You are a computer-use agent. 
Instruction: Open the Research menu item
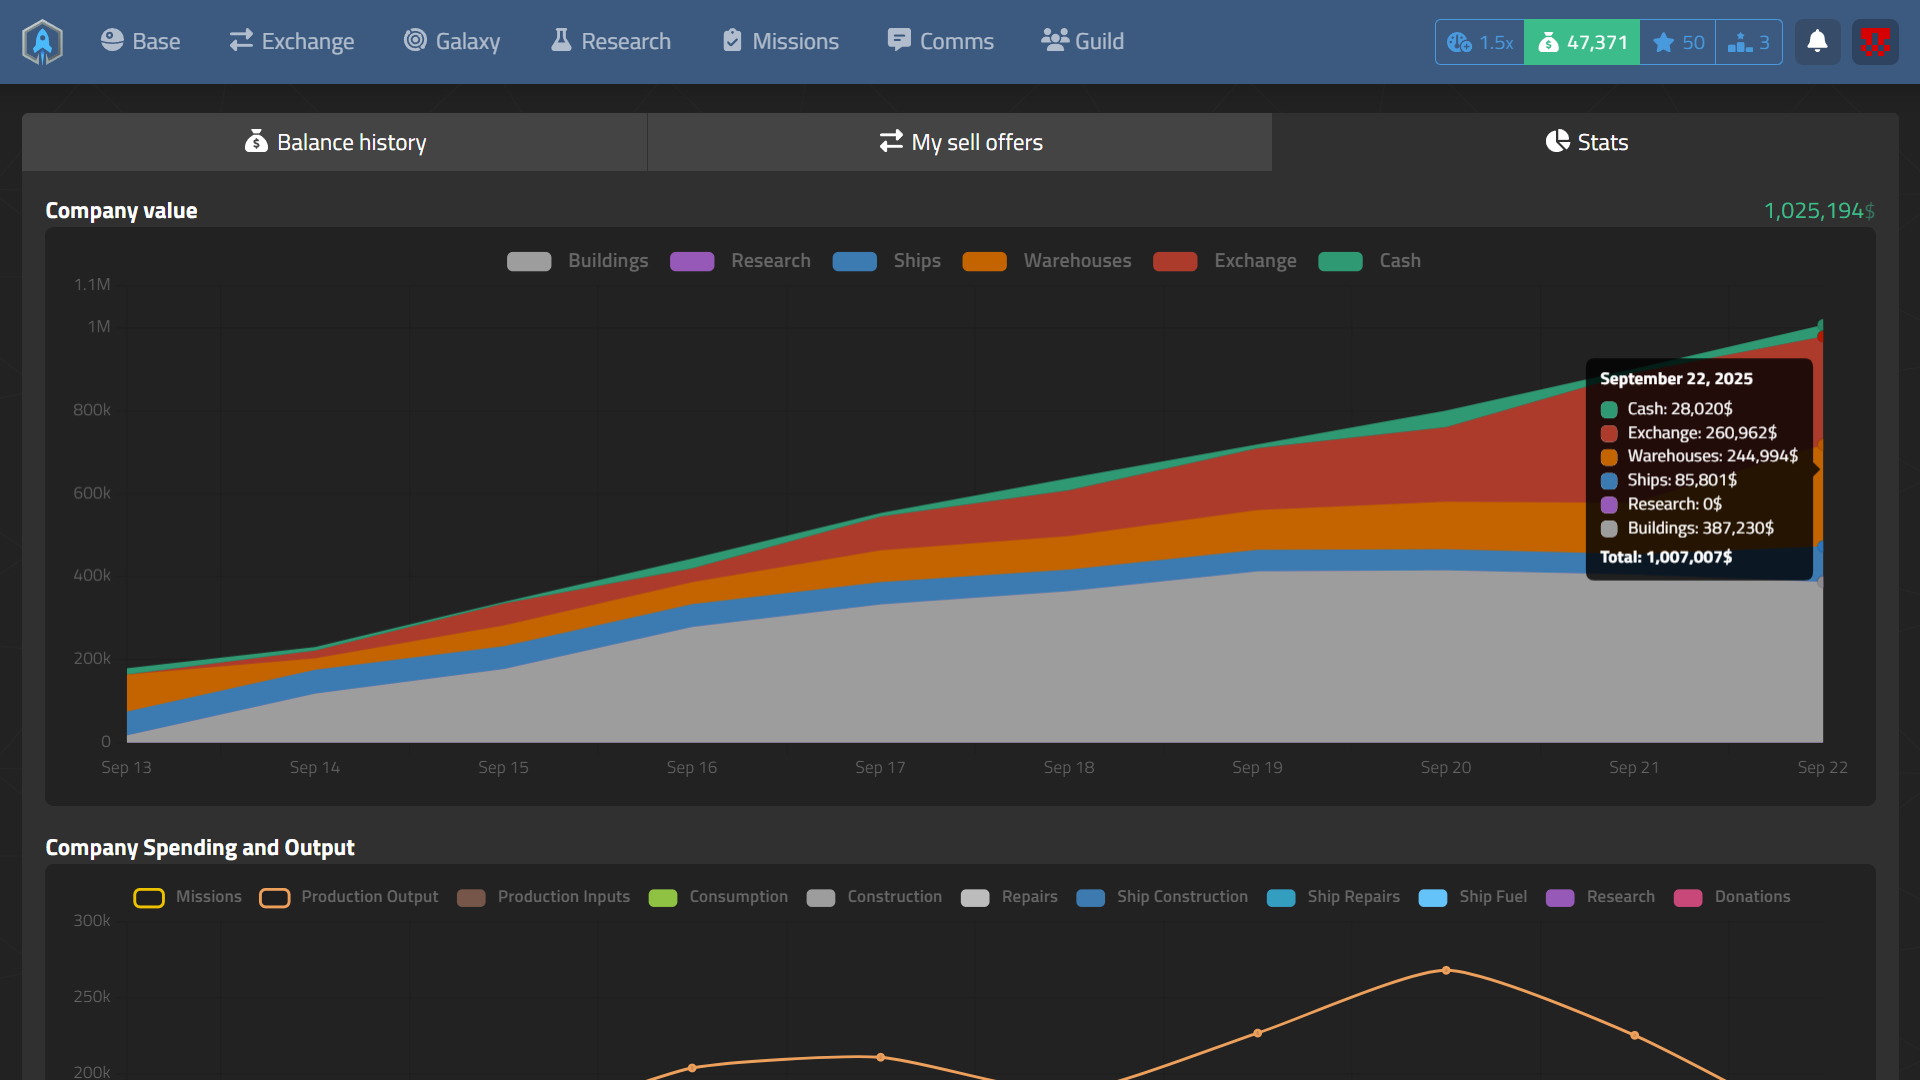point(611,41)
